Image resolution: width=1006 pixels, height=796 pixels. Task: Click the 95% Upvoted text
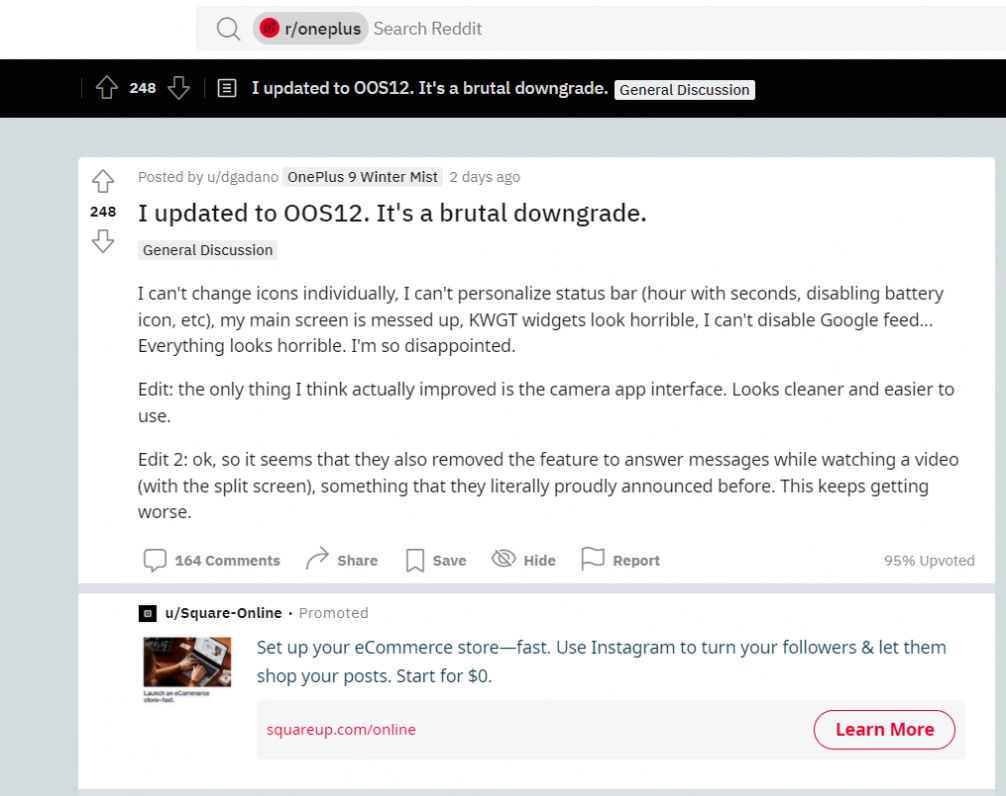point(929,561)
